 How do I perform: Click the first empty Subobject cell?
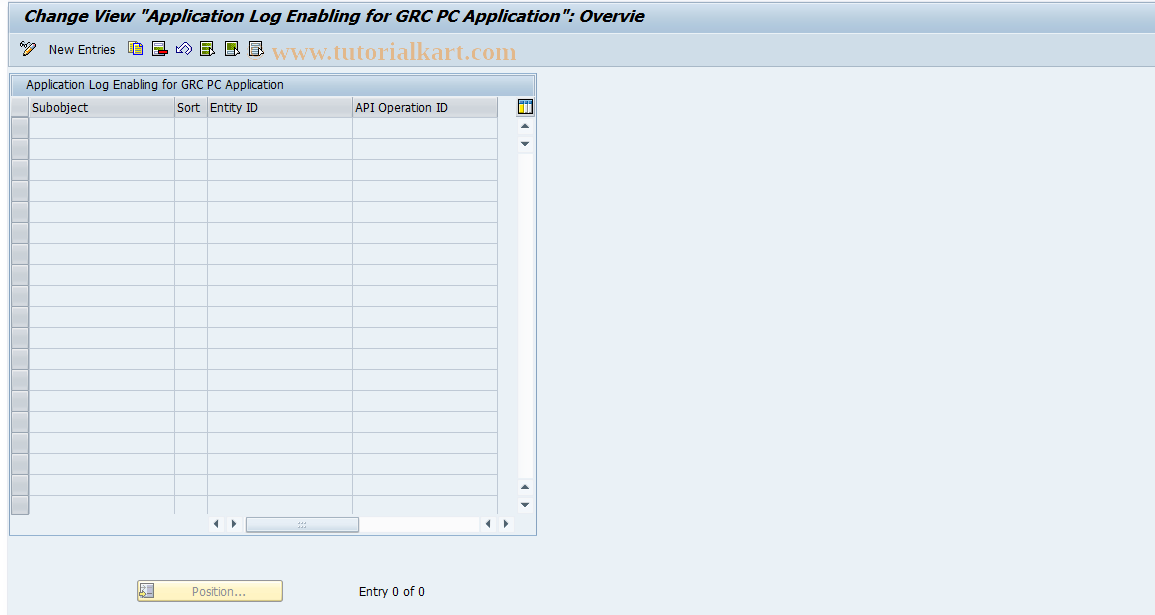102,128
